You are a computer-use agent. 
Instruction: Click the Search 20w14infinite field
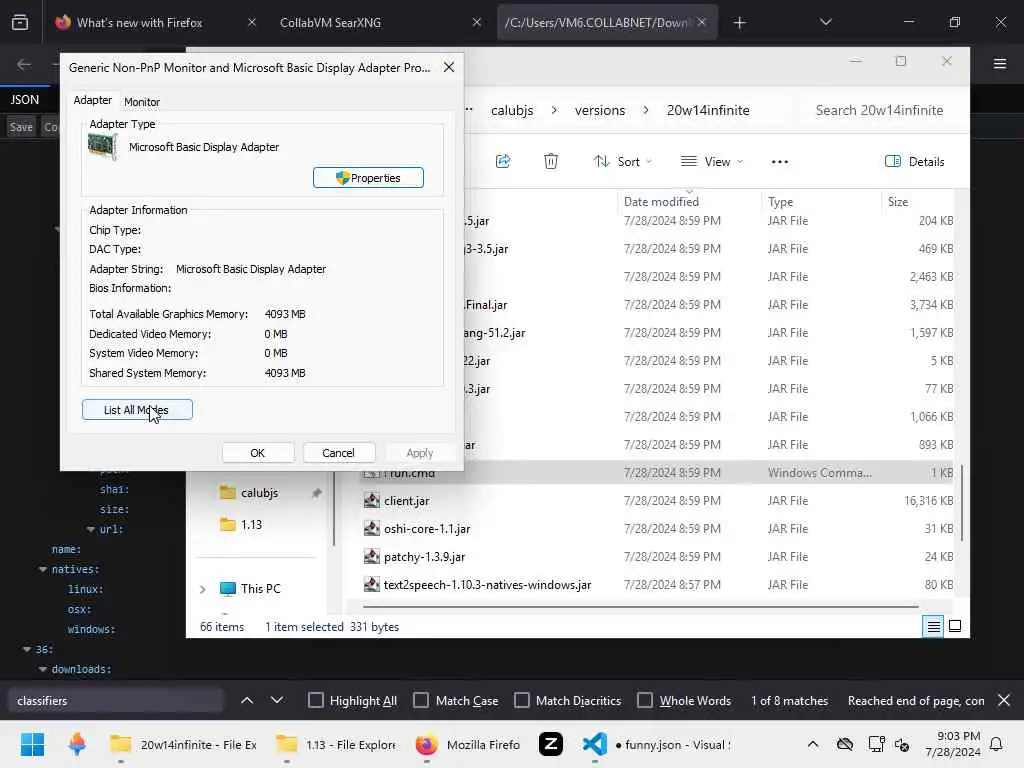[x=879, y=110]
